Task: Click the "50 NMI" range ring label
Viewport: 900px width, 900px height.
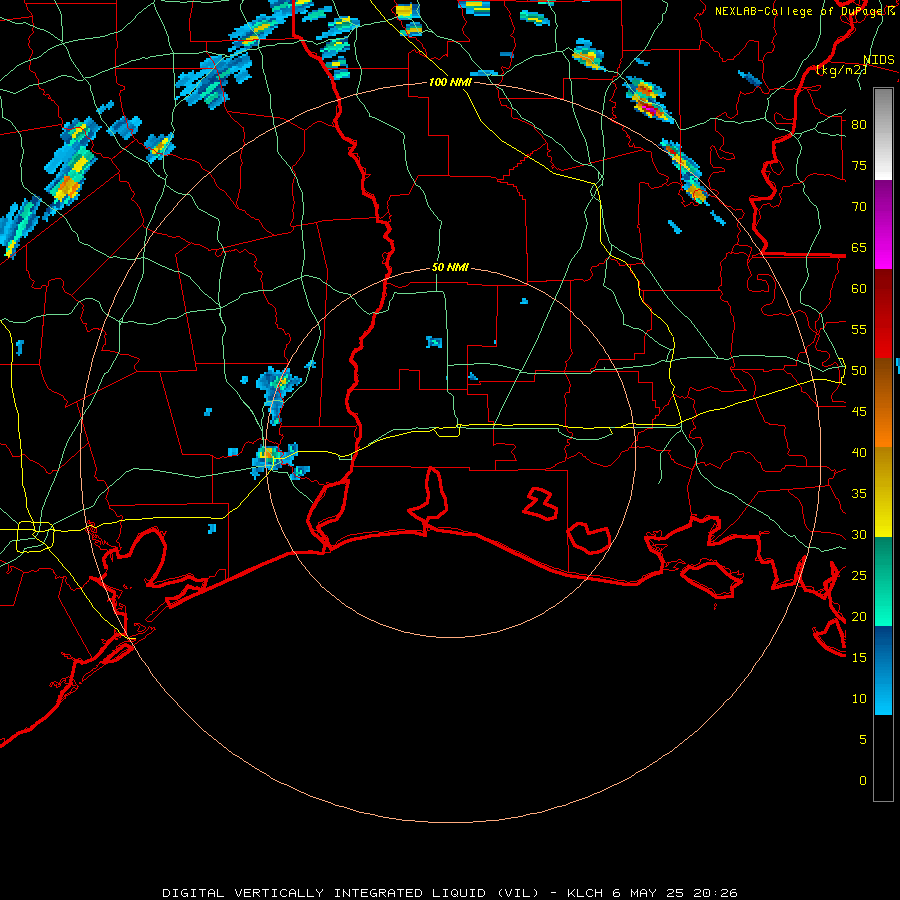Action: 450,267
